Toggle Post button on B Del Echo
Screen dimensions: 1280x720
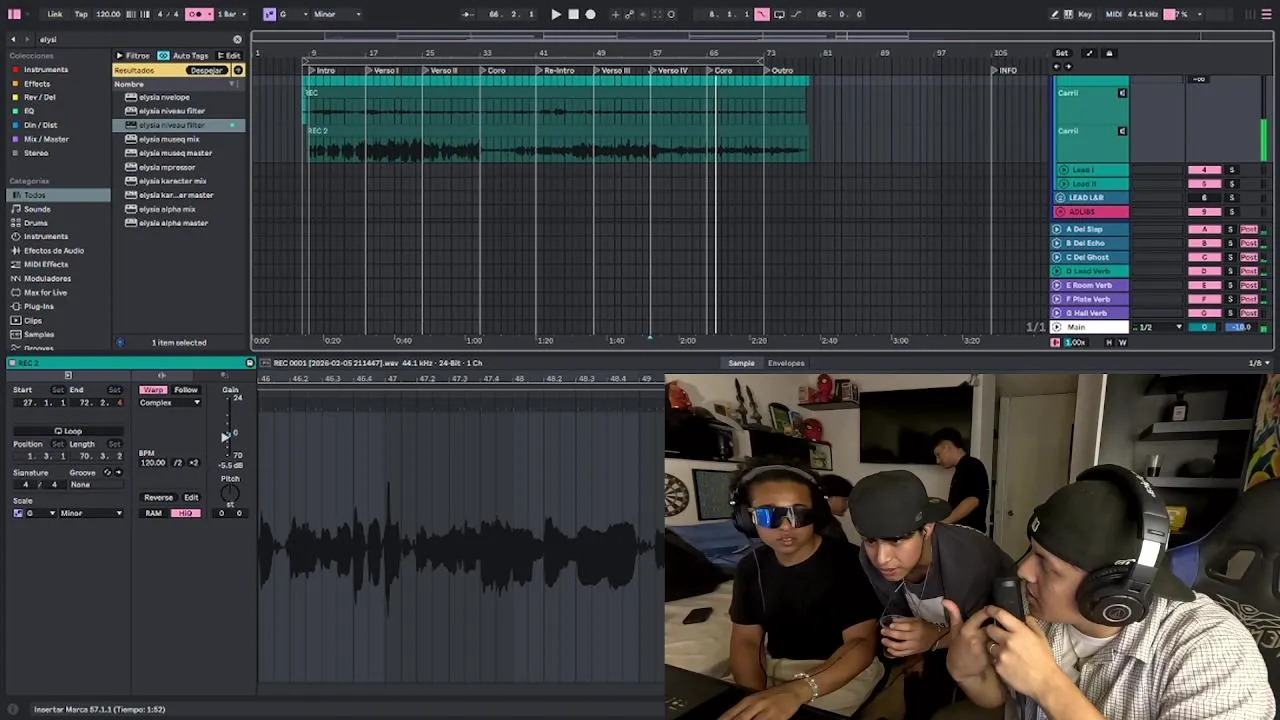tap(1248, 243)
